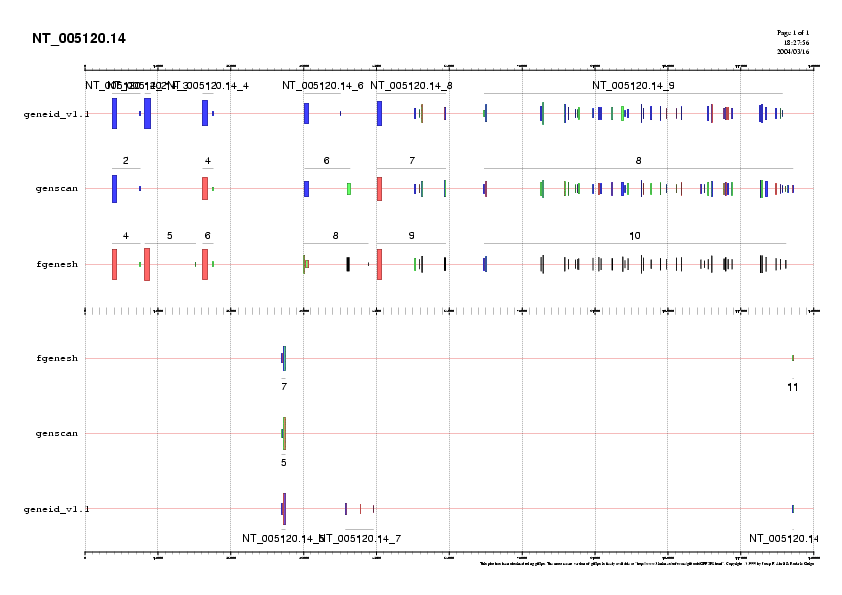Click the upper geneid_v1.1 track label
The width and height of the screenshot is (842, 595).
pos(56,114)
